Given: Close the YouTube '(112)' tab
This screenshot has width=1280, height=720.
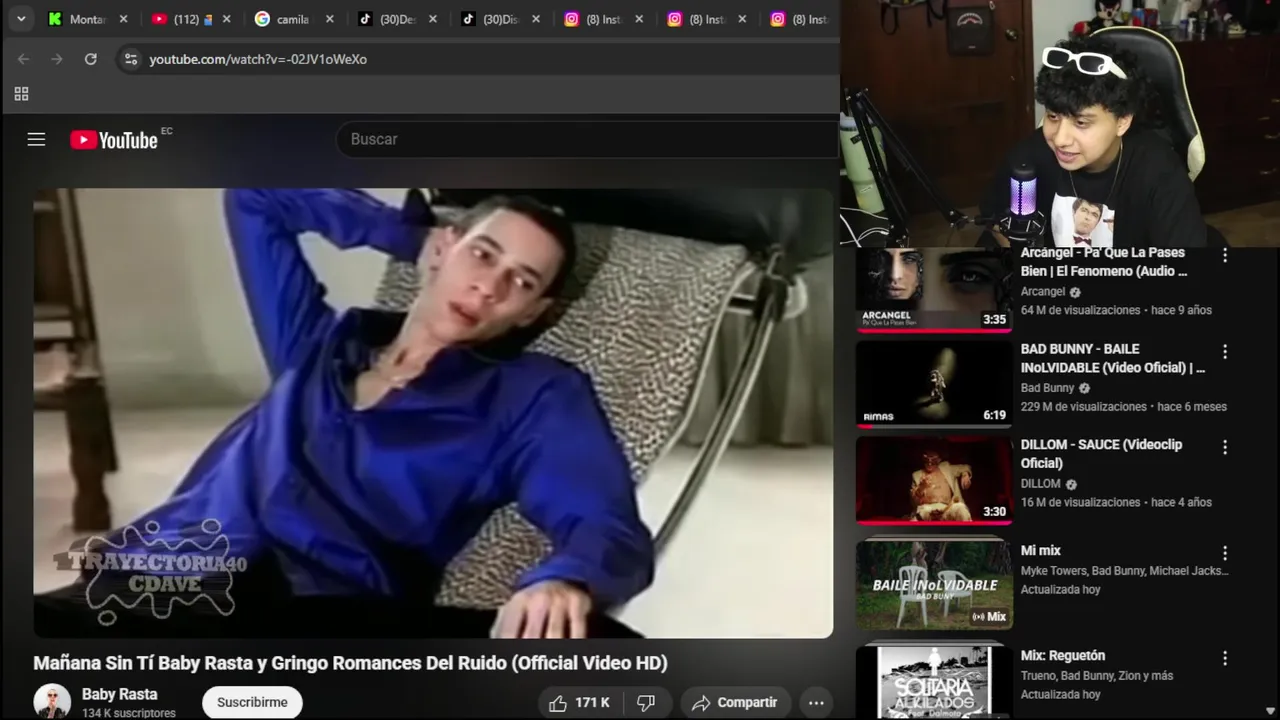Looking at the screenshot, I should coord(227,19).
